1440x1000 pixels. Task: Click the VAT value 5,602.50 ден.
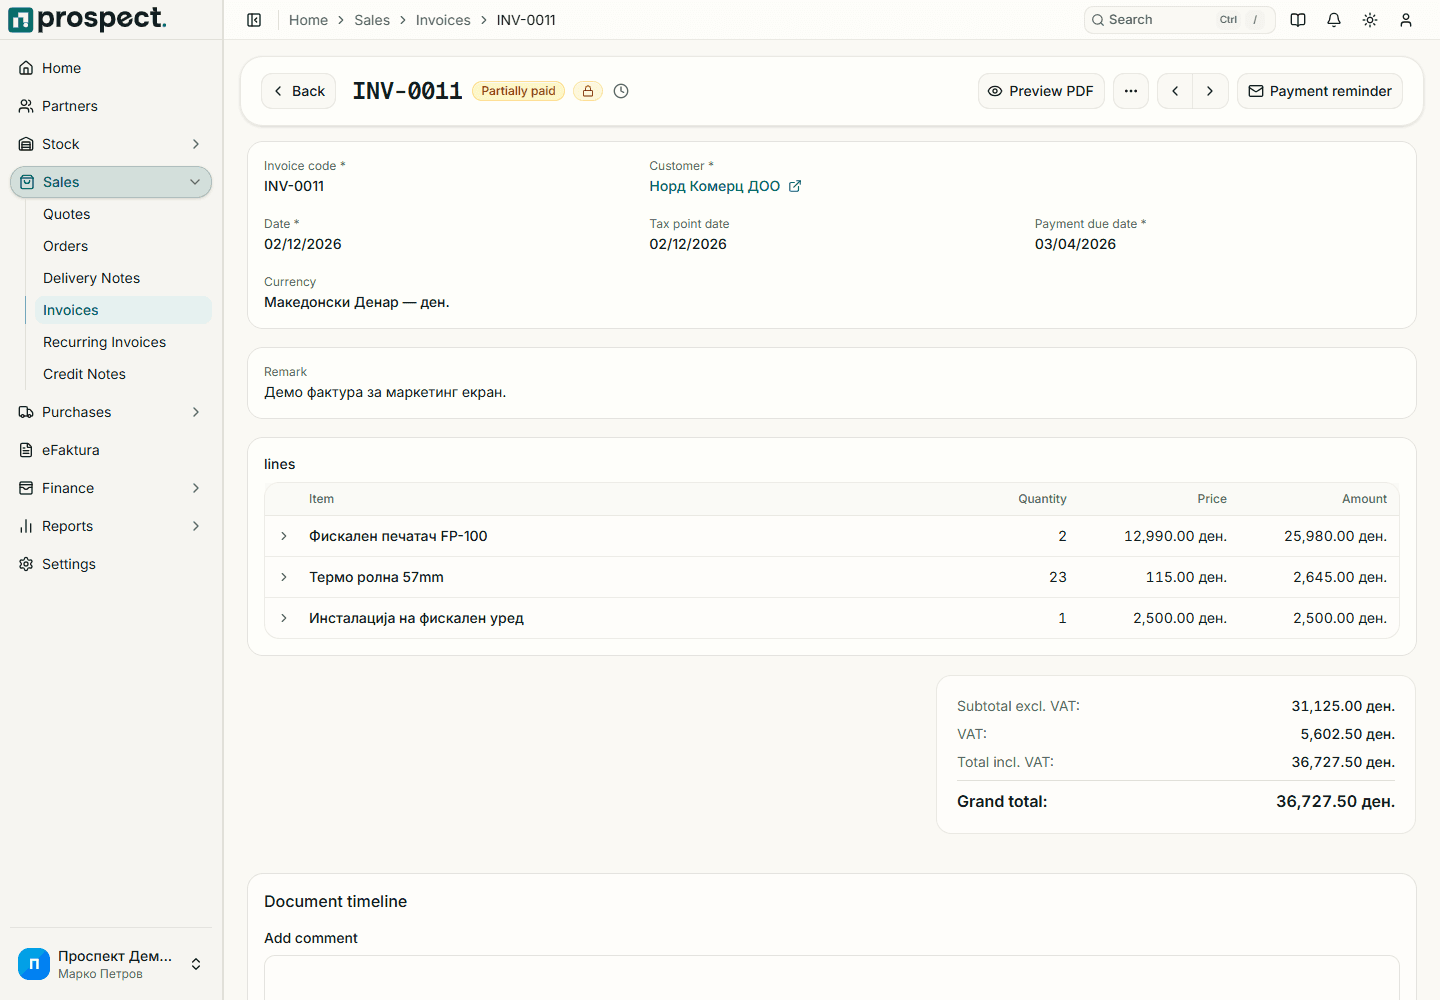coord(1347,734)
